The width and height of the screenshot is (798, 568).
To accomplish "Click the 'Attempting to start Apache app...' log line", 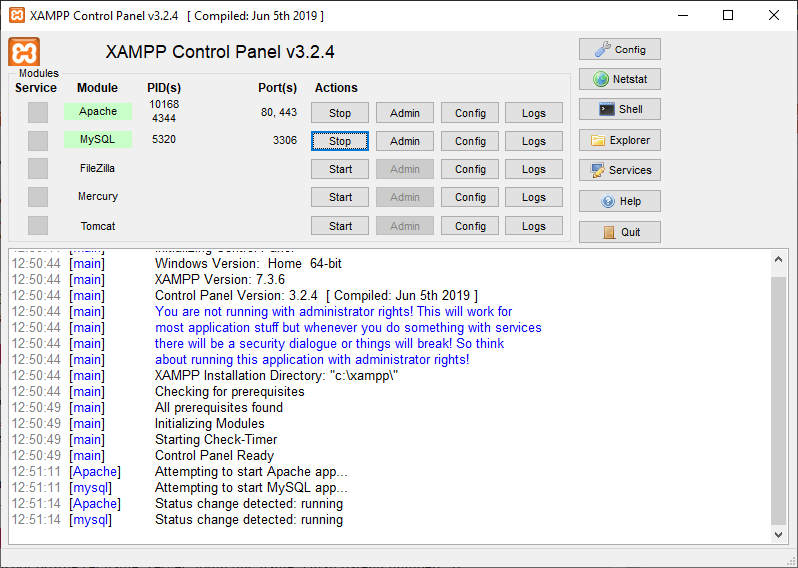I will [251, 472].
